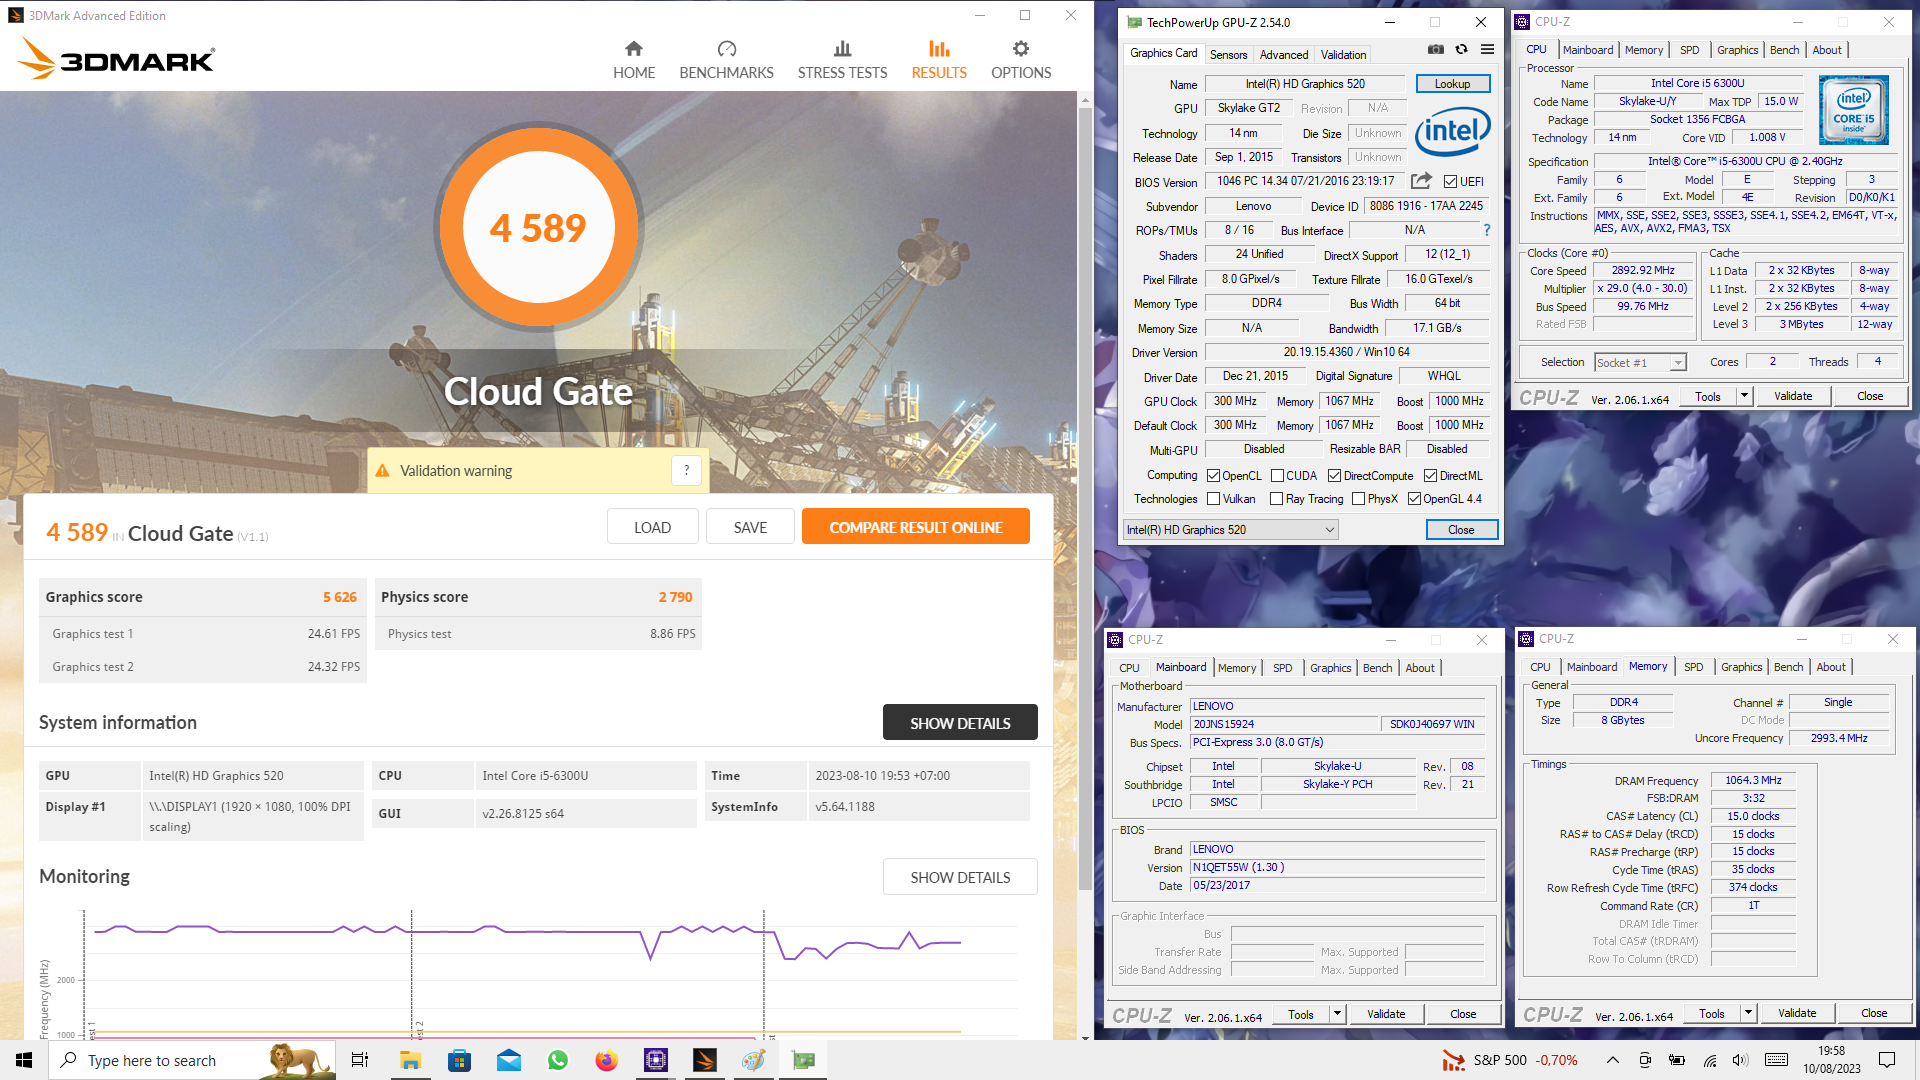Screen dimensions: 1920x1080
Task: Open the HOME section in 3DMark
Action: [x=634, y=60]
